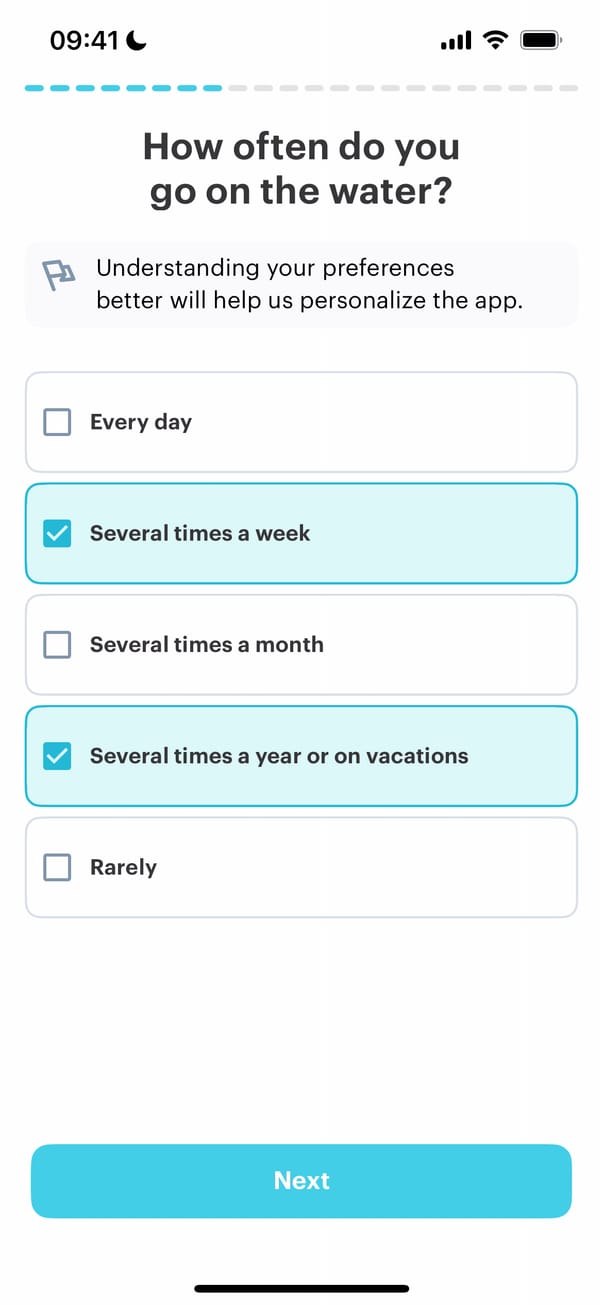Tap the flag icon in info banner
Viewport: 603px width, 1305px height.
click(59, 274)
